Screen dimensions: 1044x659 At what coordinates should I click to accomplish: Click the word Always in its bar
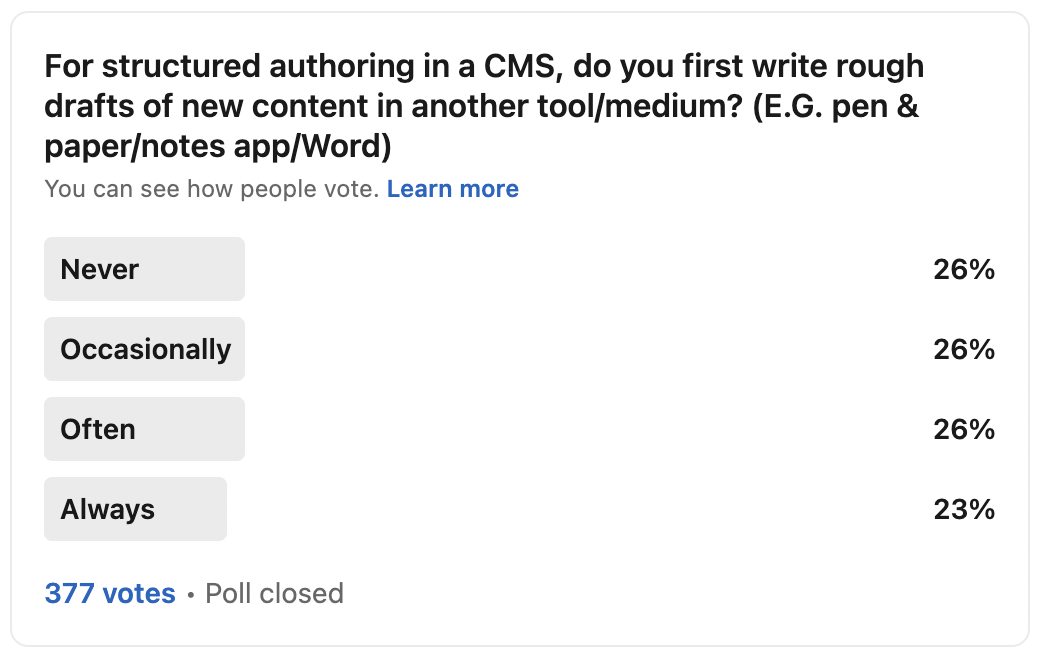pos(107,510)
